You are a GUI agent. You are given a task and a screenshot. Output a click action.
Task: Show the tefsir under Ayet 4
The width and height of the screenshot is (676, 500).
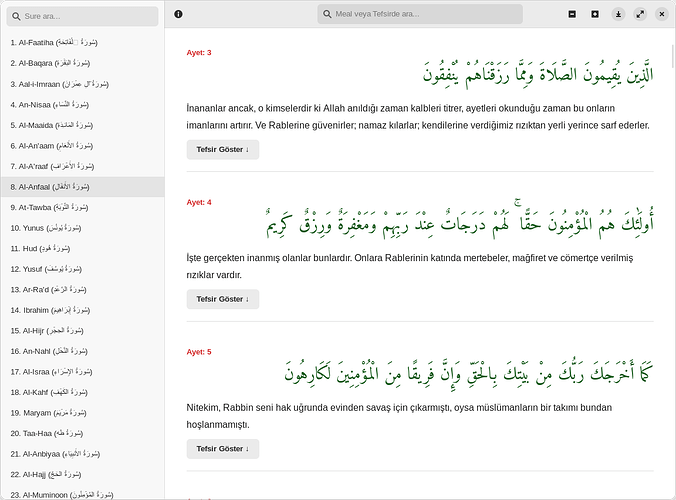coord(222,299)
